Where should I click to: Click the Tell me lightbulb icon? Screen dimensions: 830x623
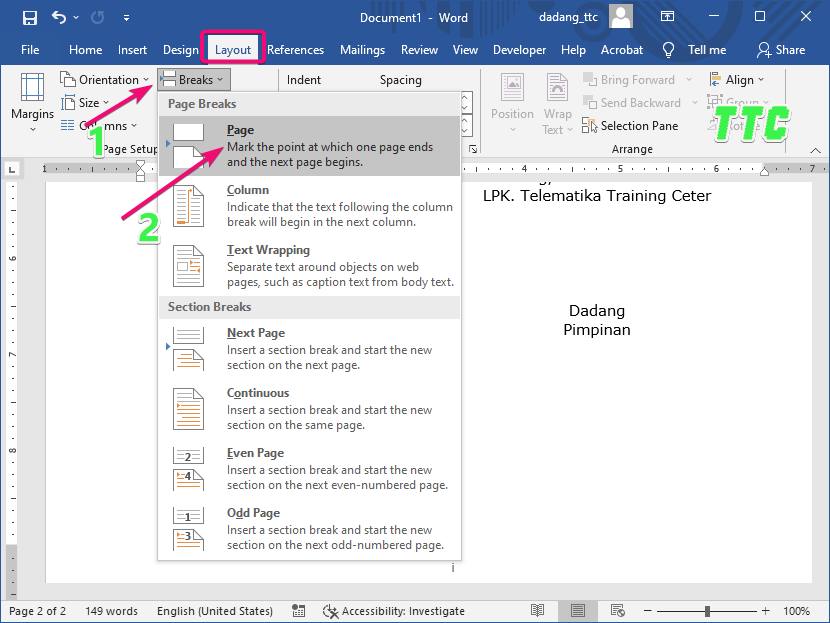(x=669, y=50)
